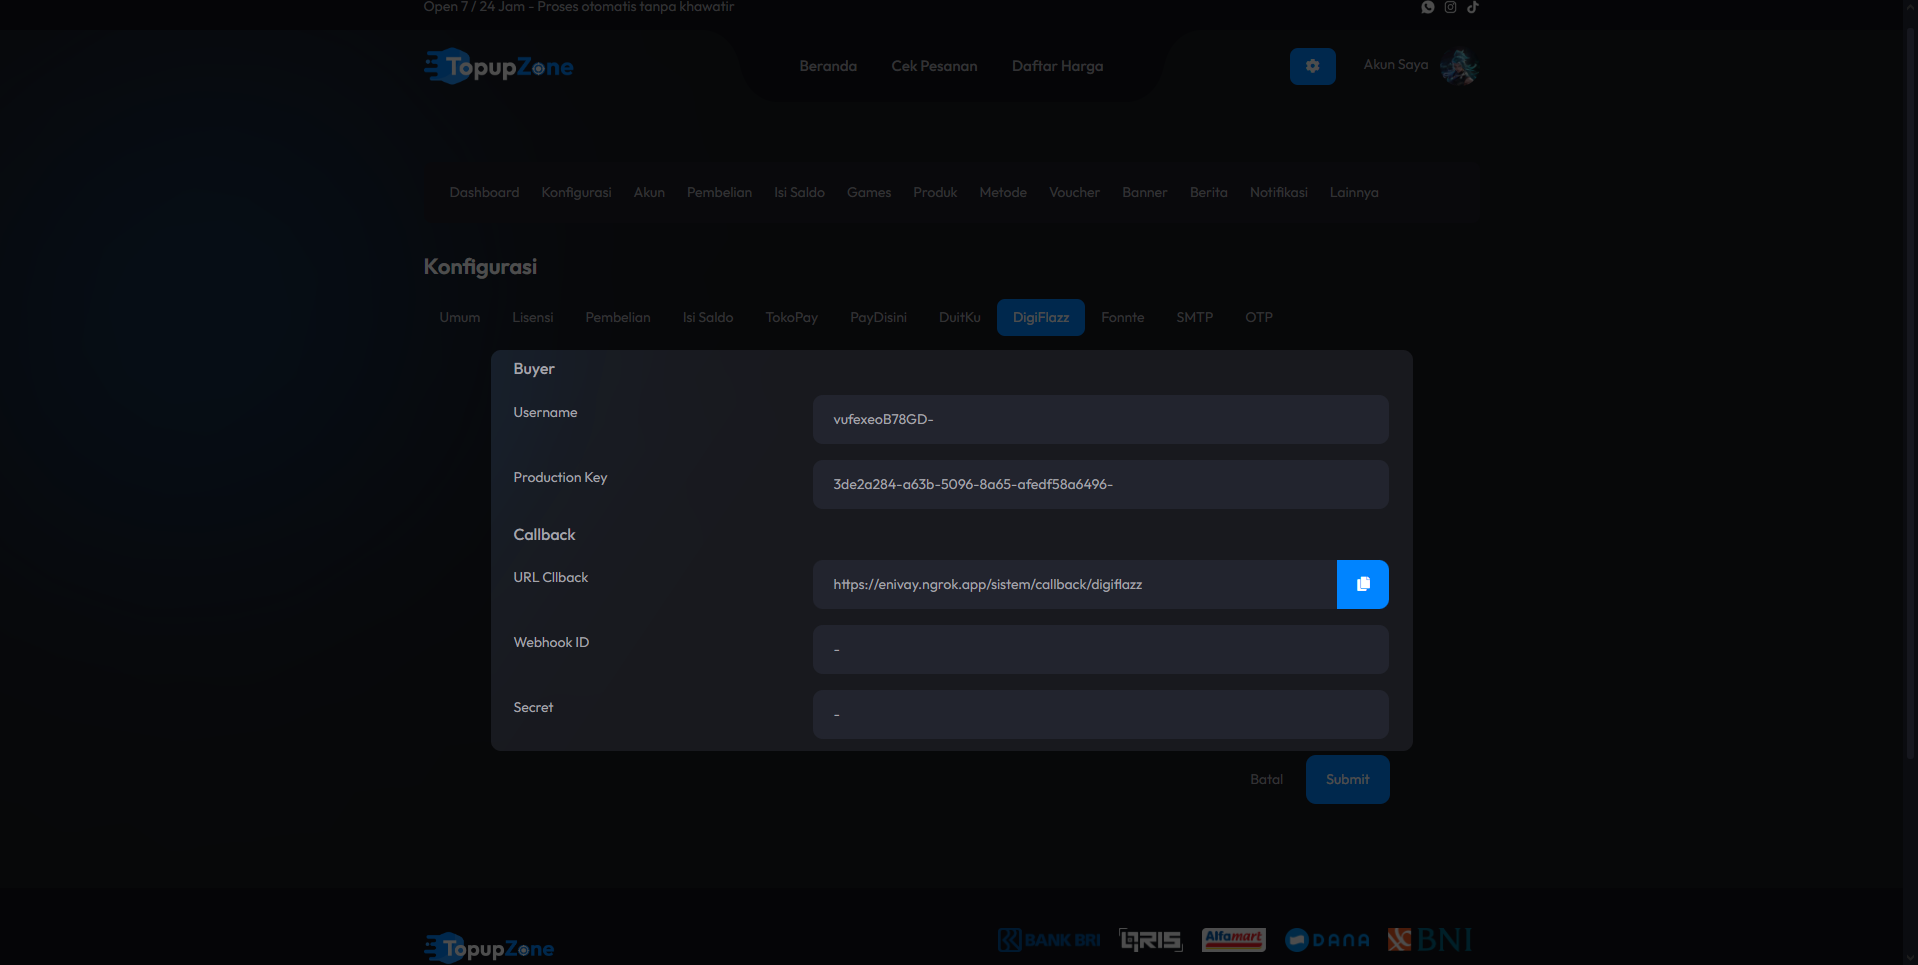Screen dimensions: 1918x965
Task: Open Notifikasi admin menu
Action: click(1278, 192)
